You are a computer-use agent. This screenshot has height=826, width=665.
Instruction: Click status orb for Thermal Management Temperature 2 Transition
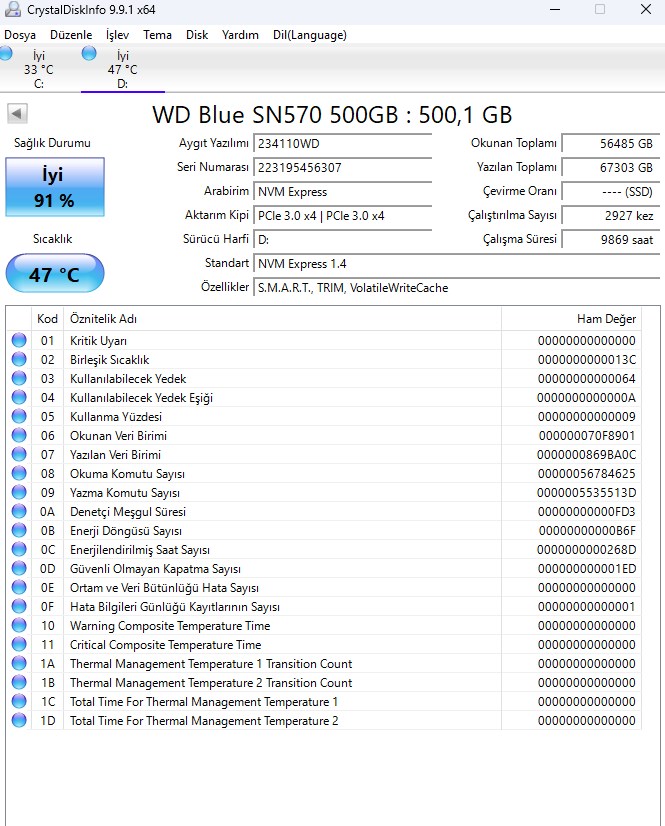pyautogui.click(x=19, y=682)
